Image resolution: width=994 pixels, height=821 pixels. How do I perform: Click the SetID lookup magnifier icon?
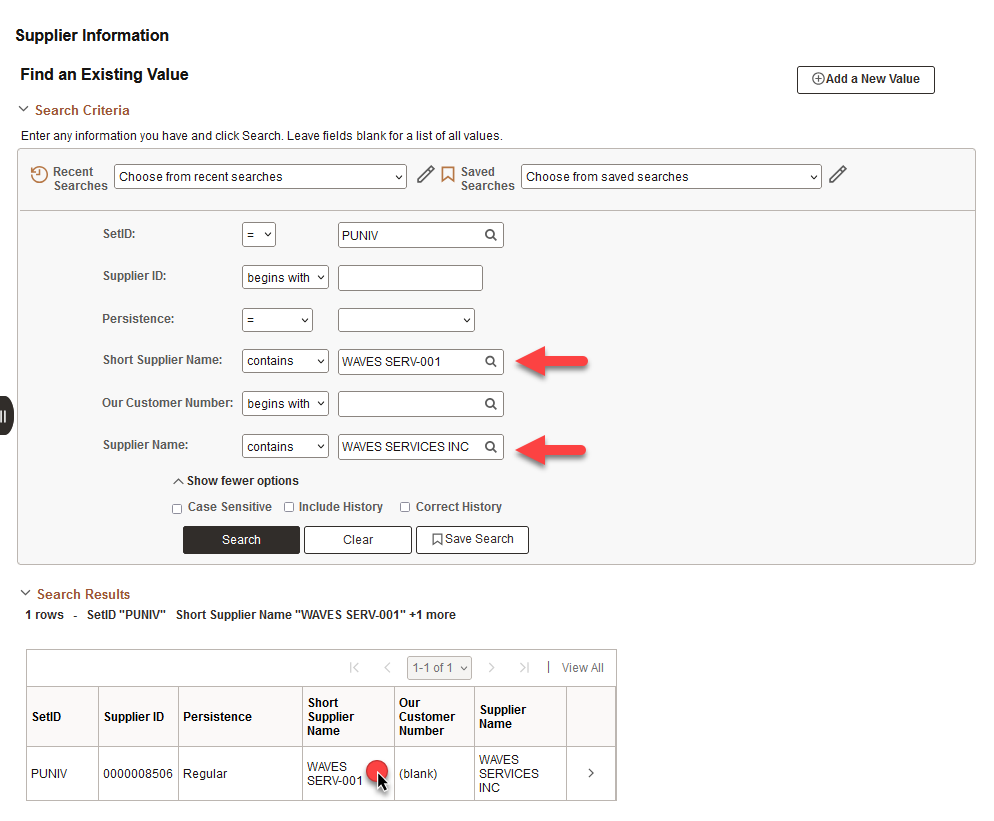click(491, 235)
